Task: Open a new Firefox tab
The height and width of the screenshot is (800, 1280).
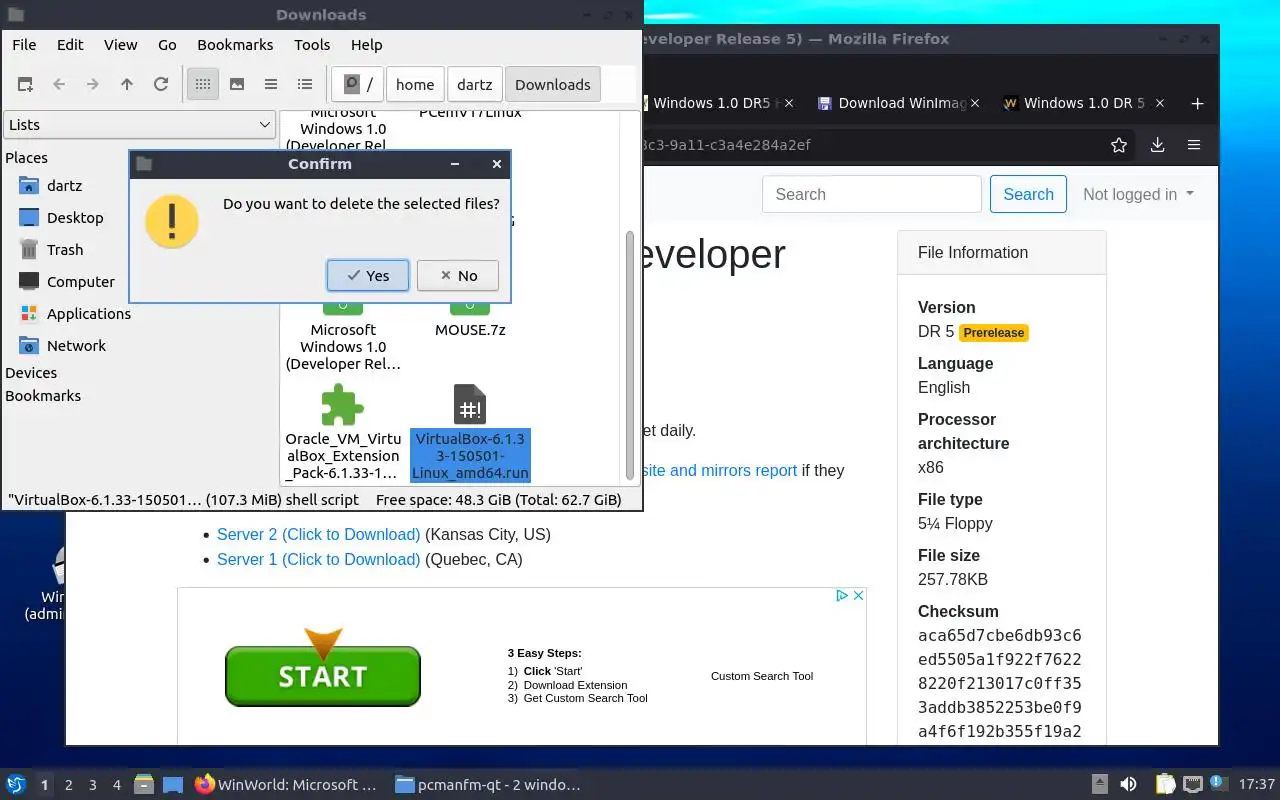Action: coord(1197,103)
